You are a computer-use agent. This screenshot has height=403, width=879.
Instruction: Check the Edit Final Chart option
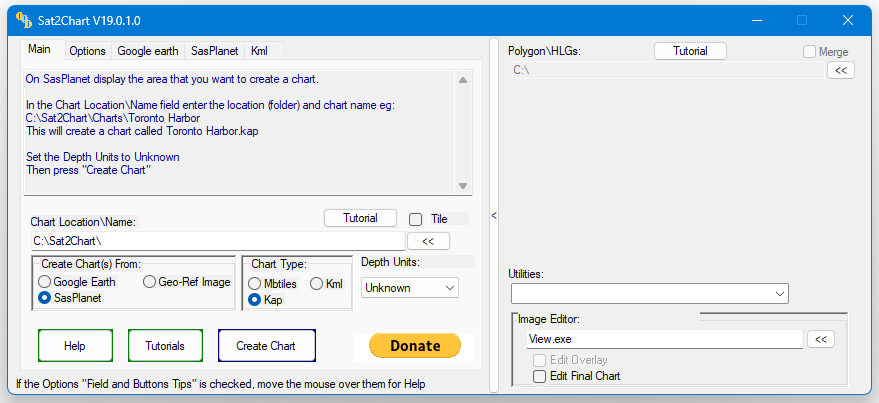click(x=540, y=376)
